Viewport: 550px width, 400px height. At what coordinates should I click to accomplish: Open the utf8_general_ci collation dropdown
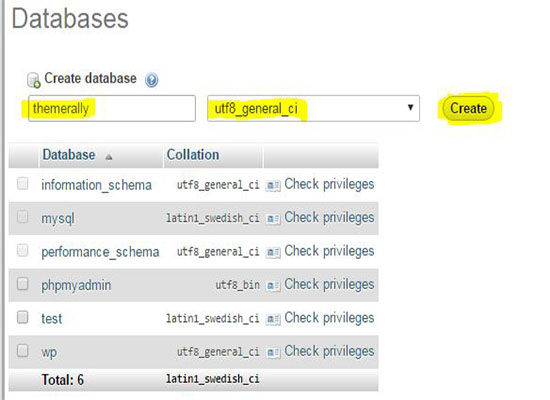click(x=313, y=108)
